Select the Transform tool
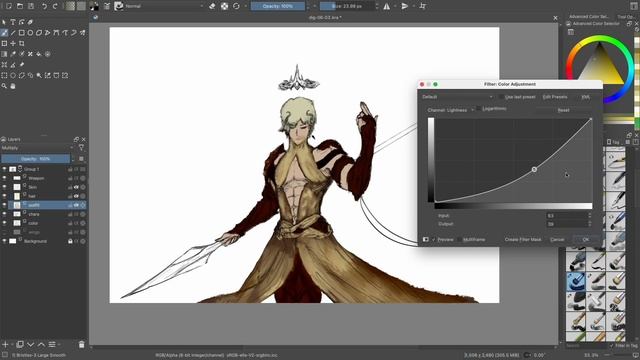The image size is (640, 360). point(4,43)
